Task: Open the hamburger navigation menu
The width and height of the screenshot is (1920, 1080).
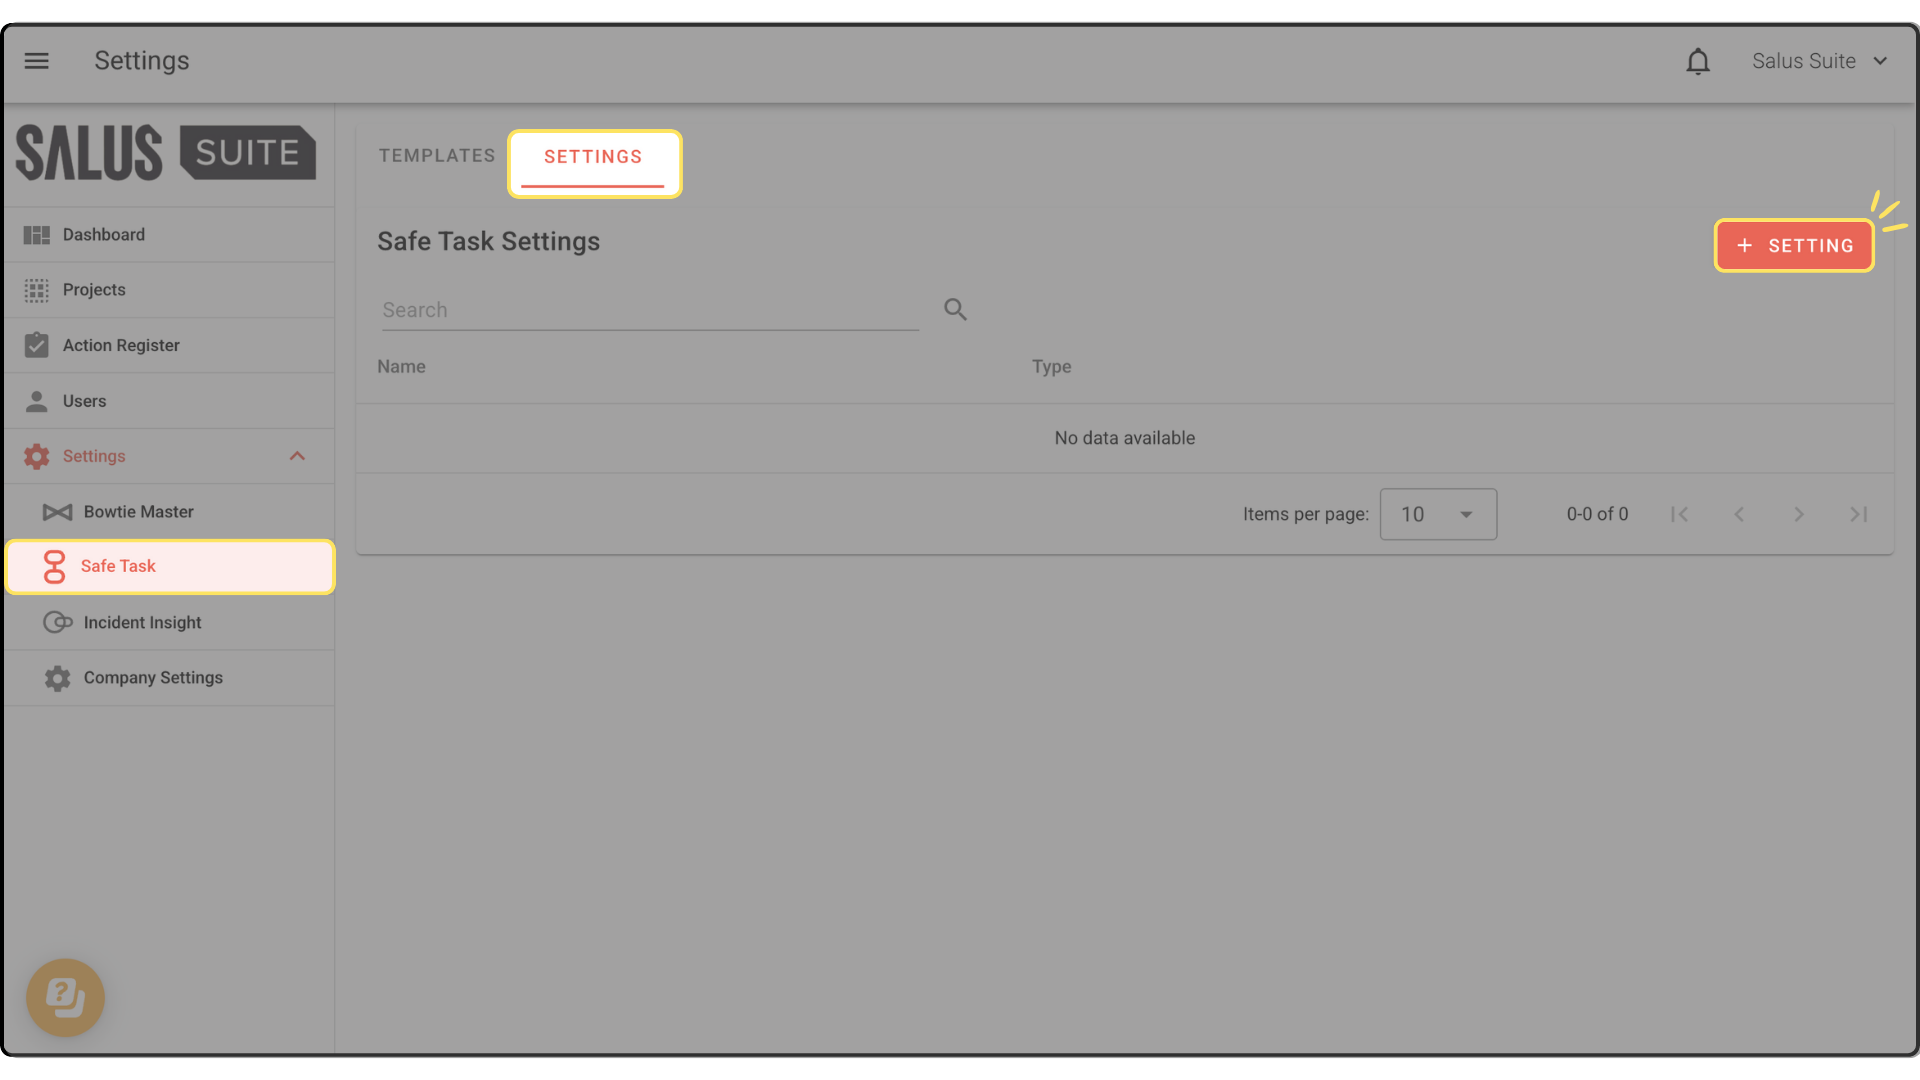Action: coord(37,61)
